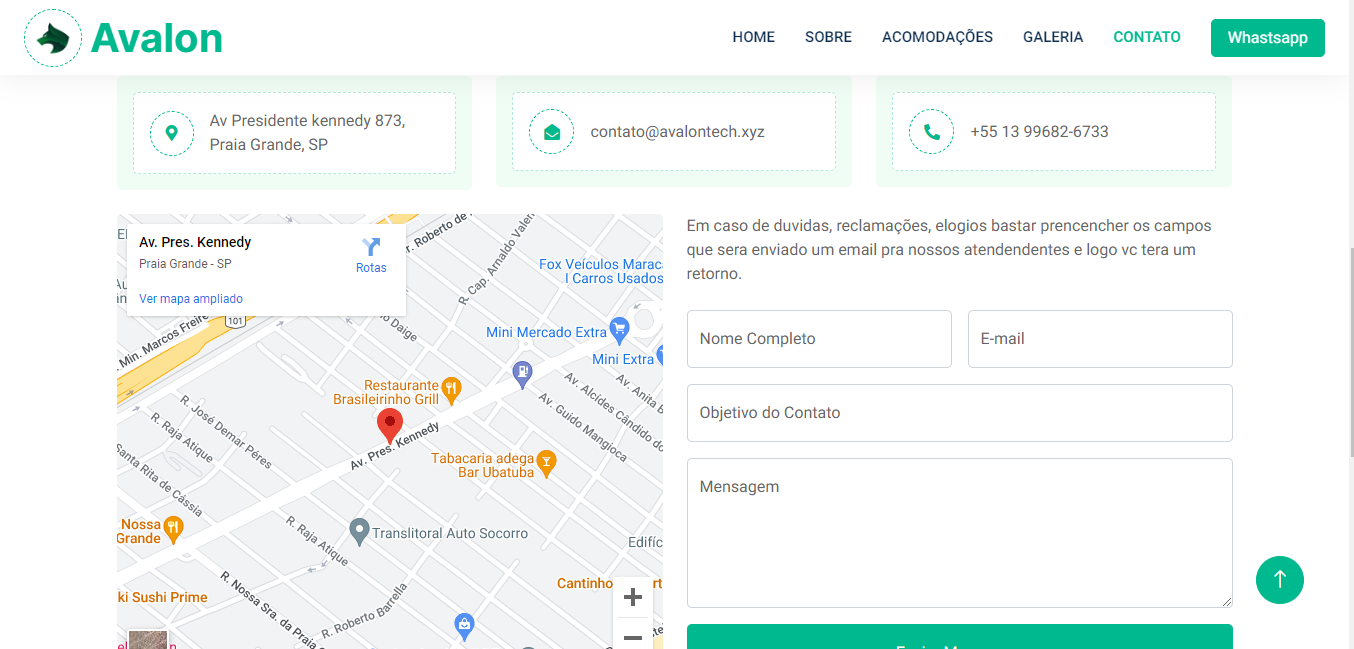Click the location pin address icon

click(172, 133)
